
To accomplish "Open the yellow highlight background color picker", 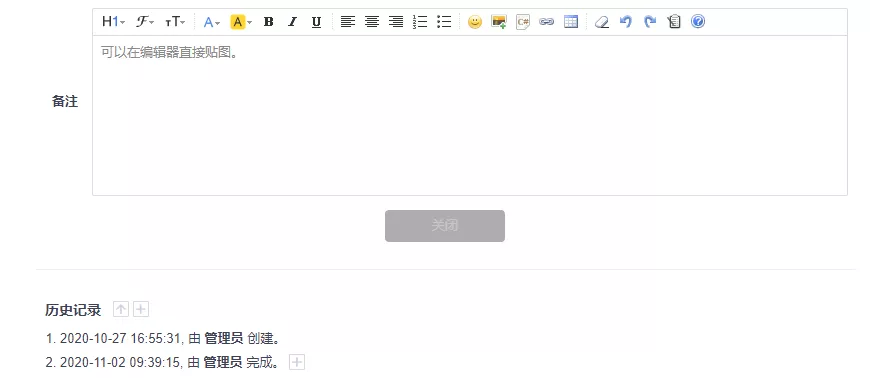I will click(241, 22).
